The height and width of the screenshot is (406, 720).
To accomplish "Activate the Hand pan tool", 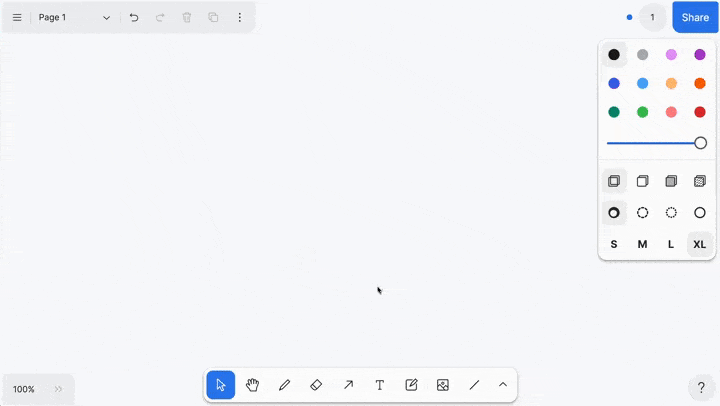I will coord(253,385).
